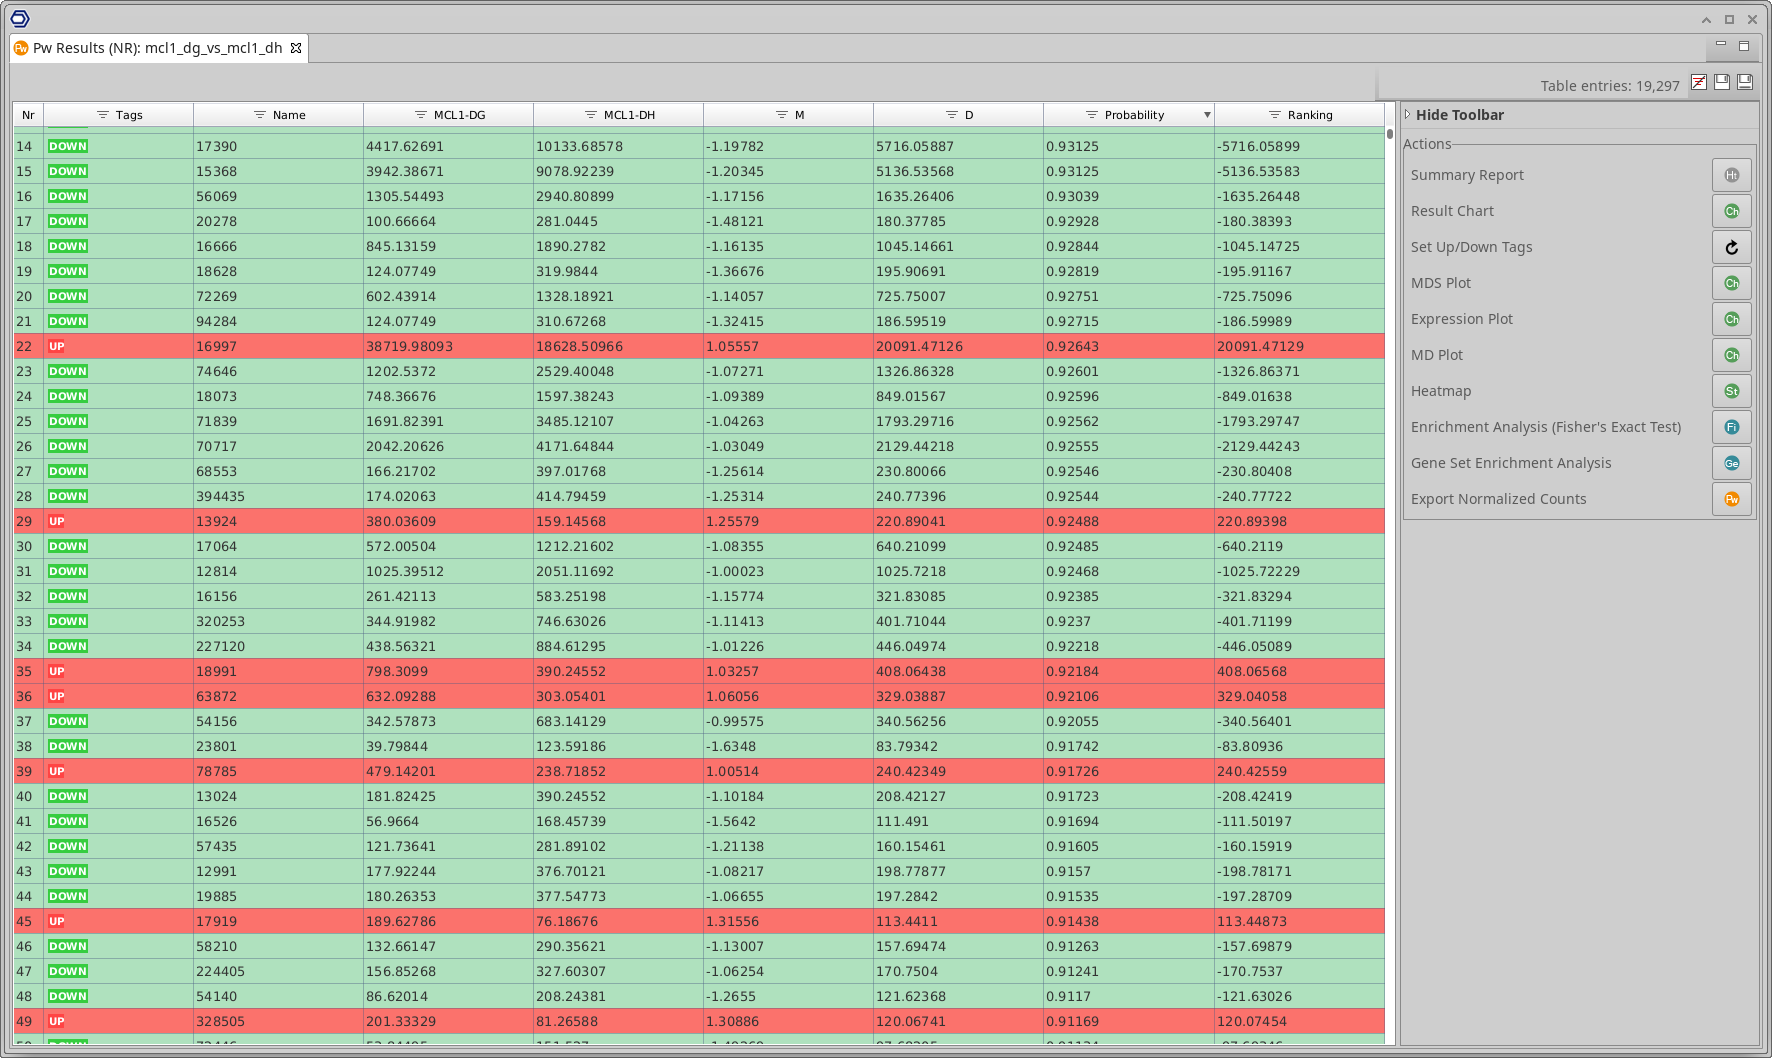Close the Pw Results tab
The image size is (1772, 1058).
pyautogui.click(x=296, y=48)
